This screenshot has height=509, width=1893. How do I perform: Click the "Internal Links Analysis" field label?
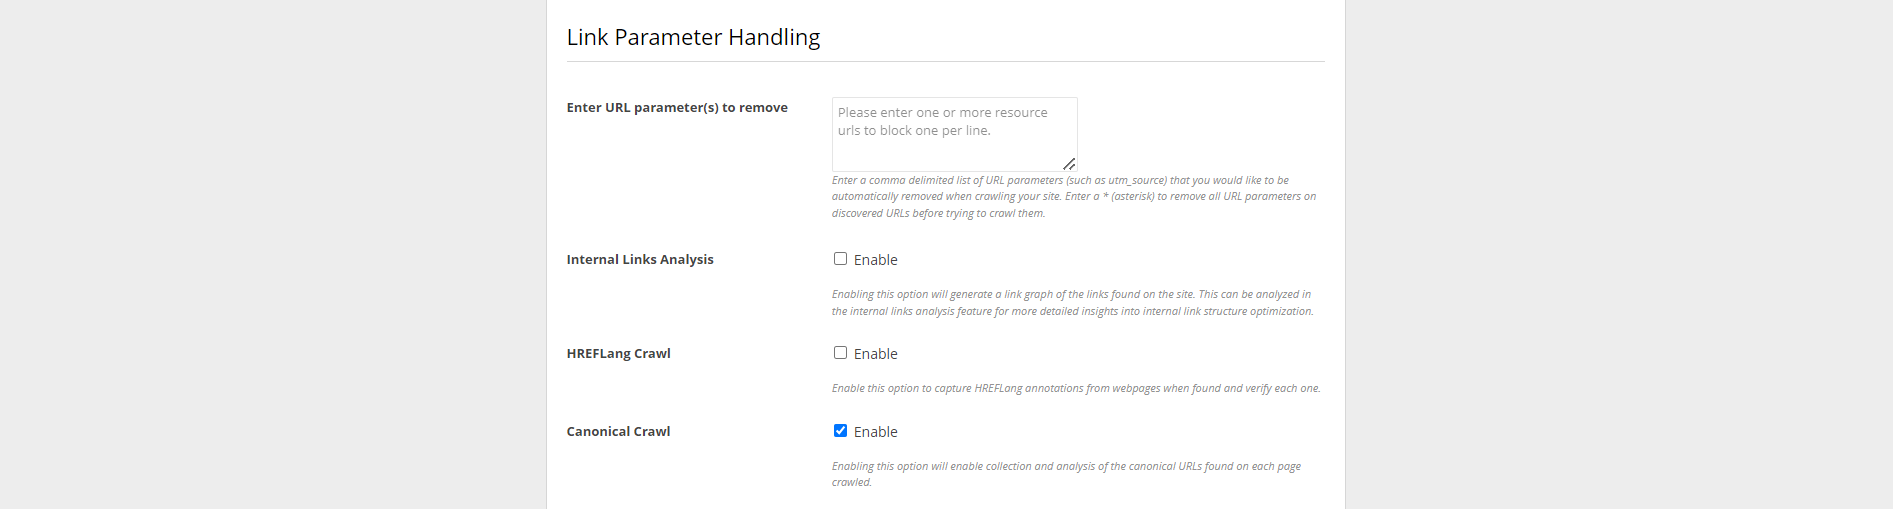(640, 260)
